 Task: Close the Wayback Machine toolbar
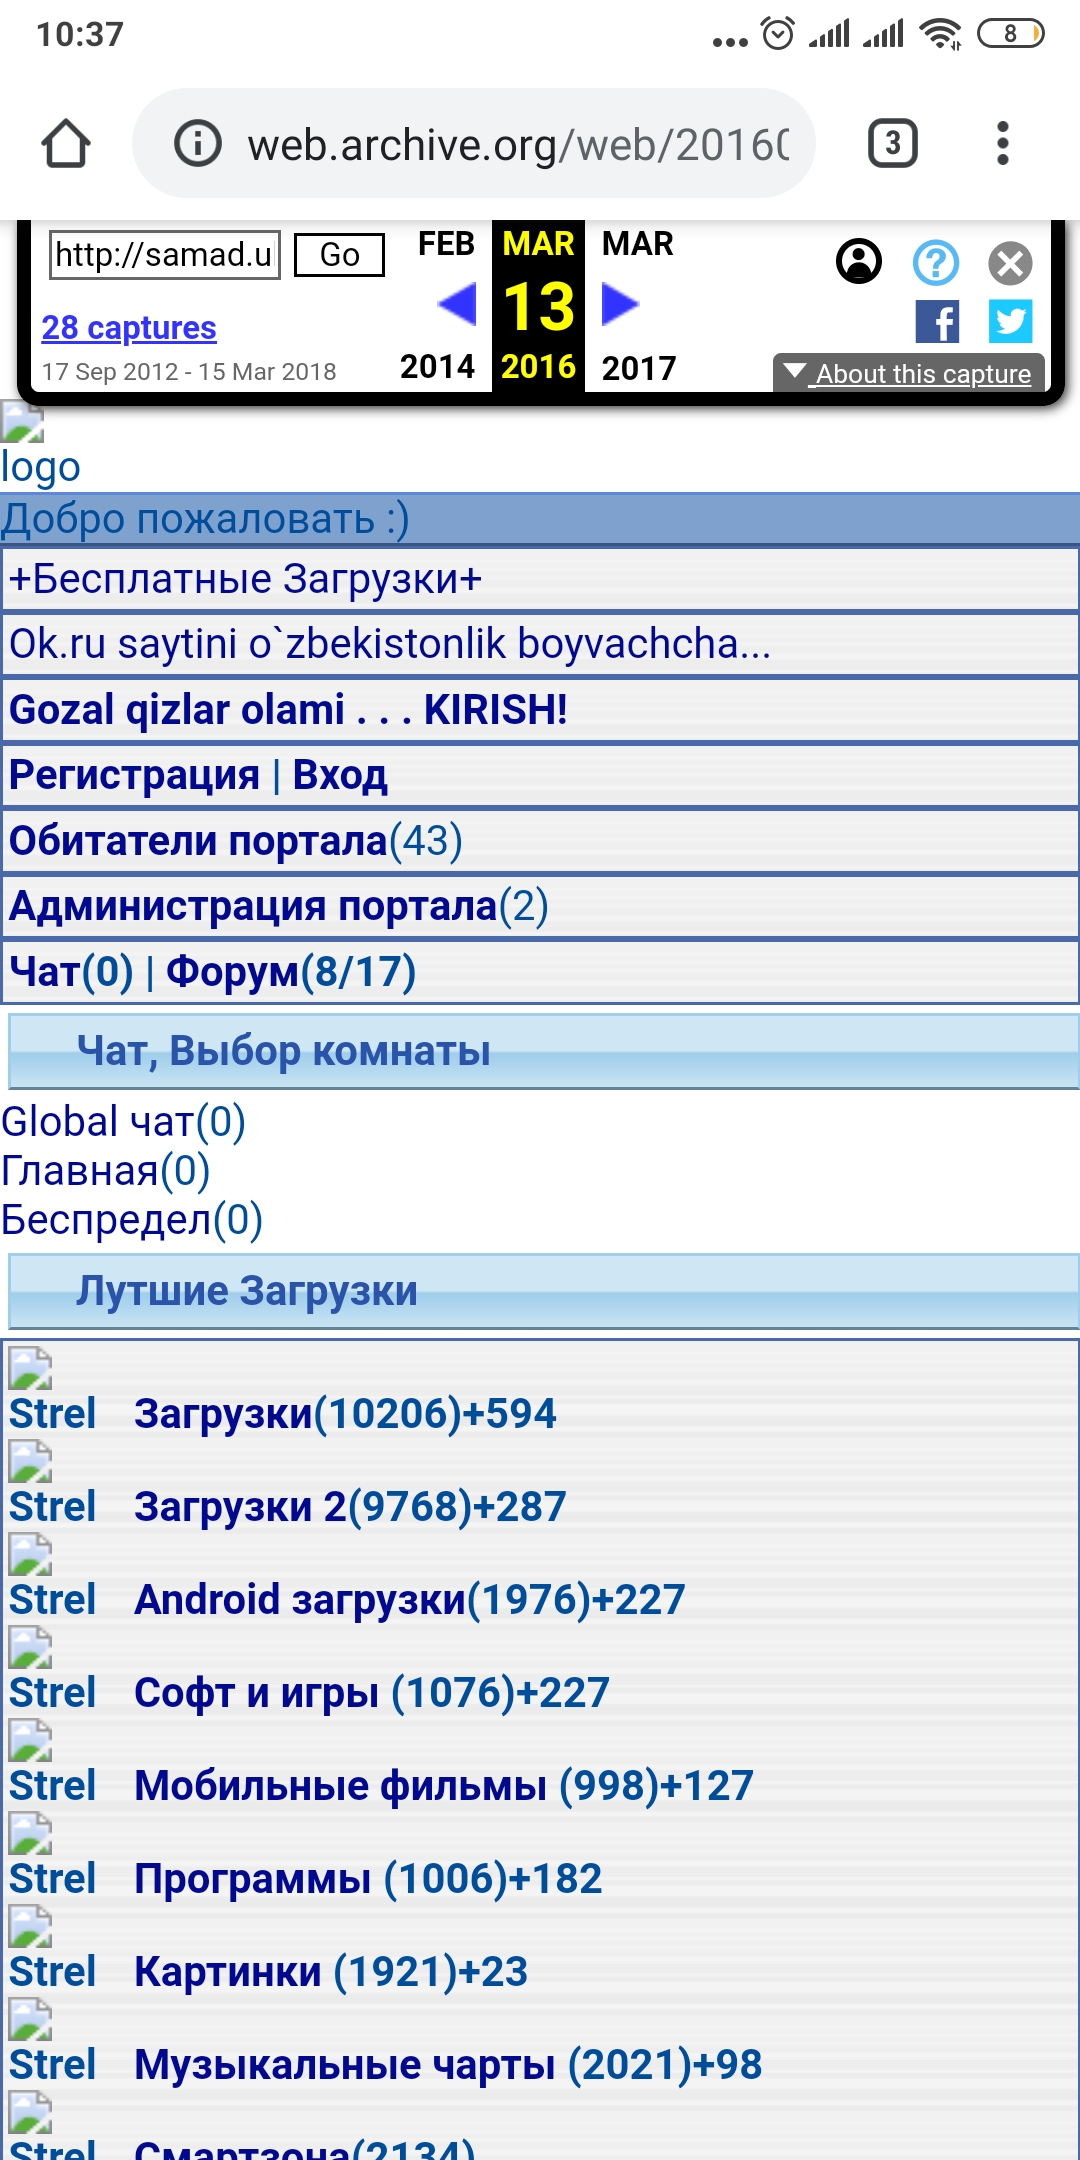[x=1010, y=263]
